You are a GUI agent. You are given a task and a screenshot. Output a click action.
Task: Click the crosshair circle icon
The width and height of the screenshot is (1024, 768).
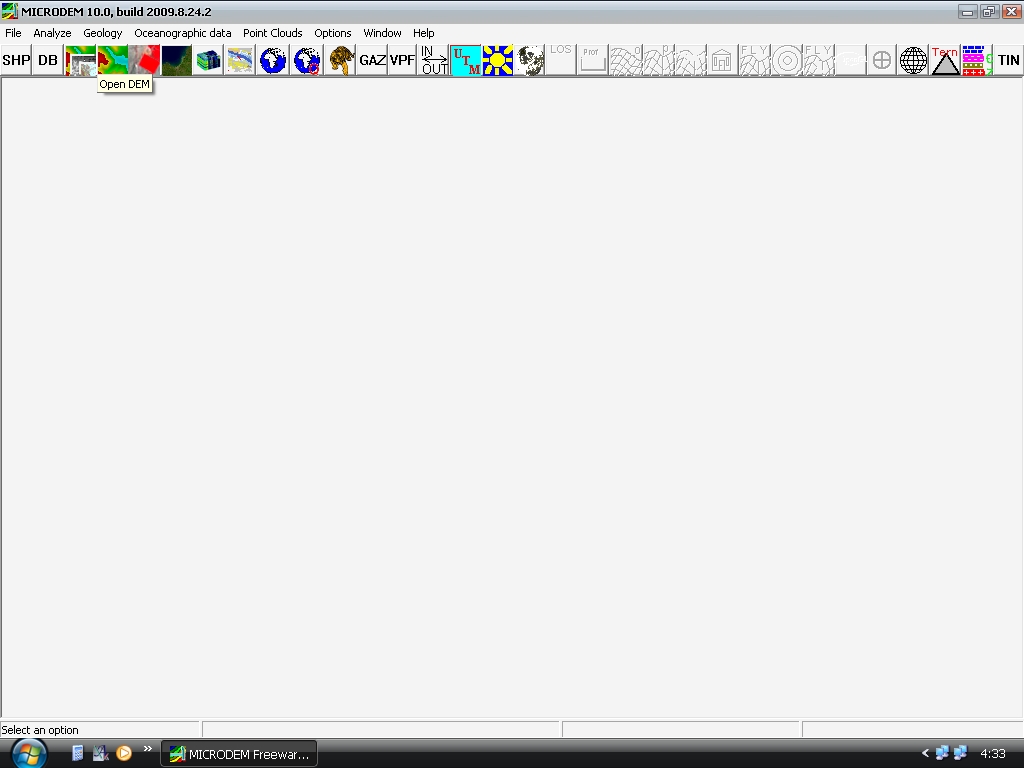pyautogui.click(x=882, y=60)
